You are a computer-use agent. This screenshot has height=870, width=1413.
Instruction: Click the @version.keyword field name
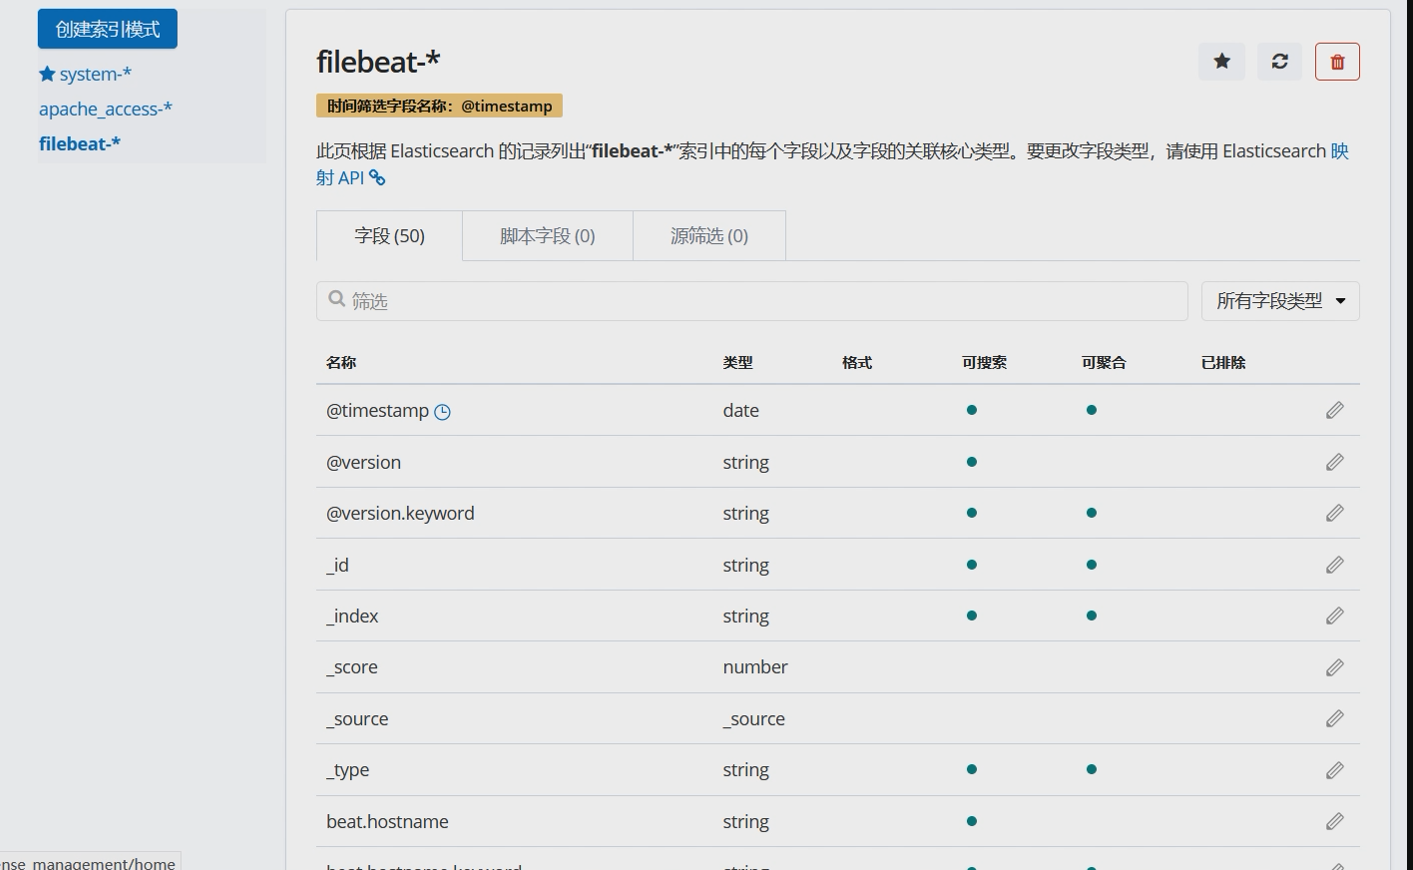coord(400,513)
